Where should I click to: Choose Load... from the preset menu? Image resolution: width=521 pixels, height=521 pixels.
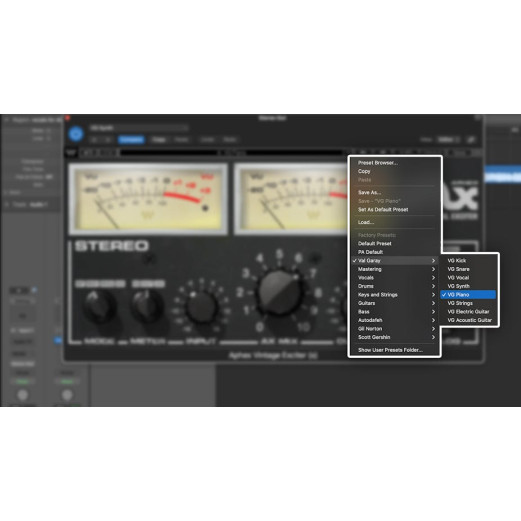(x=366, y=222)
